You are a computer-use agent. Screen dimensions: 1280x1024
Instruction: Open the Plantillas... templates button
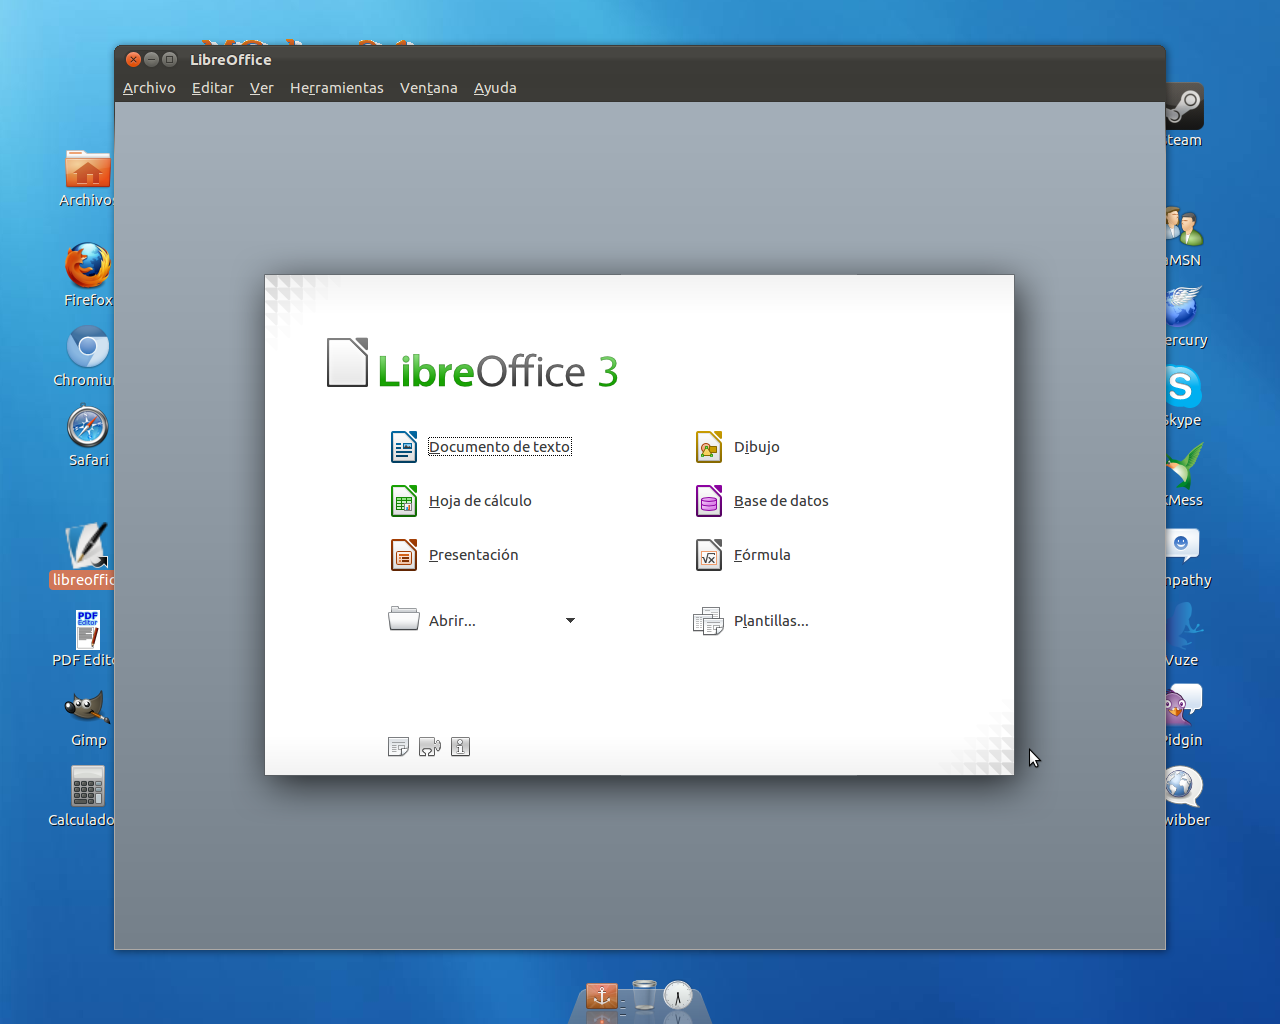click(x=751, y=621)
